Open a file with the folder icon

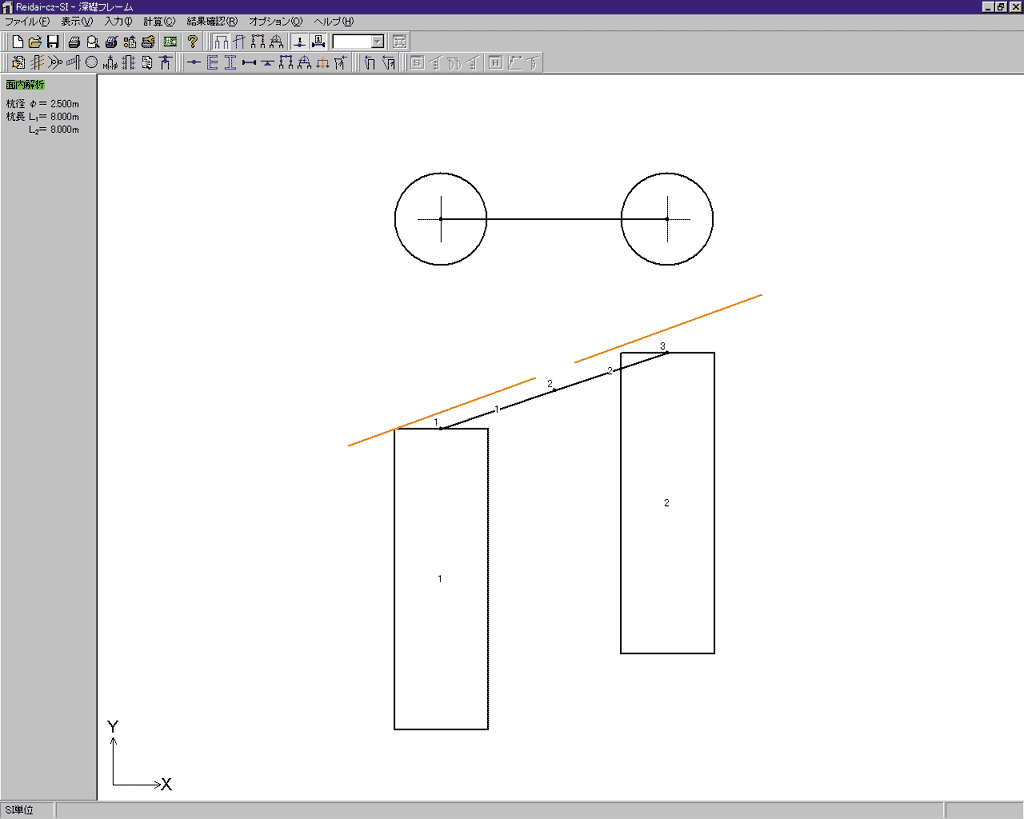34,42
